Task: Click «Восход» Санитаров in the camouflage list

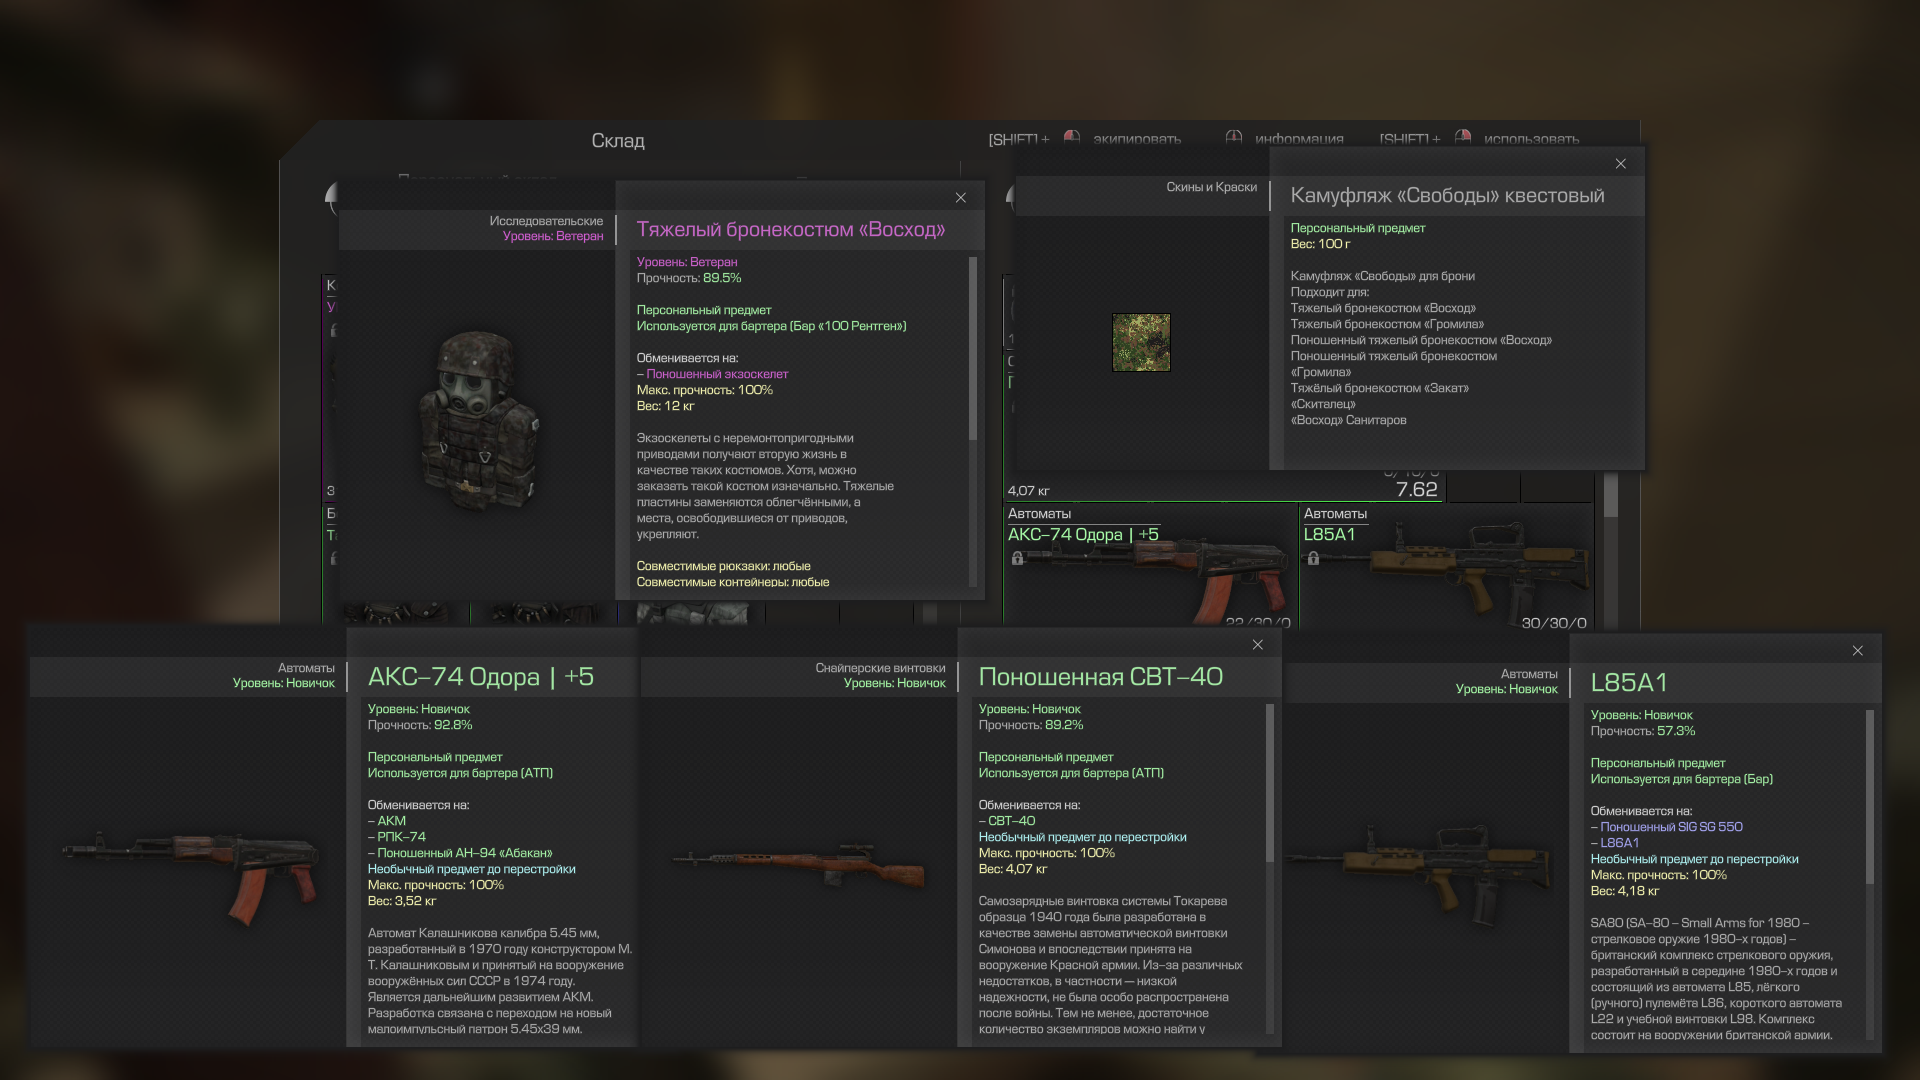Action: 1348,420
